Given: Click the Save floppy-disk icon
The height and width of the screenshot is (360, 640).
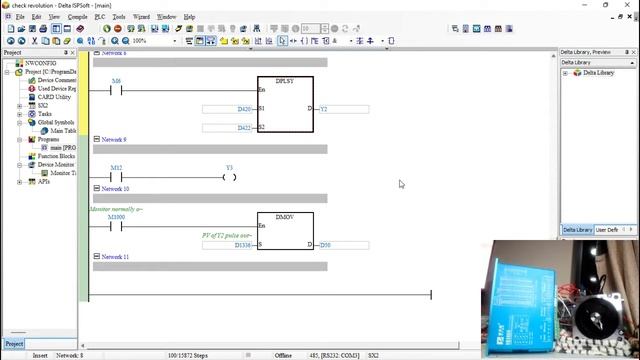Looking at the screenshot, I should [x=32, y=29].
